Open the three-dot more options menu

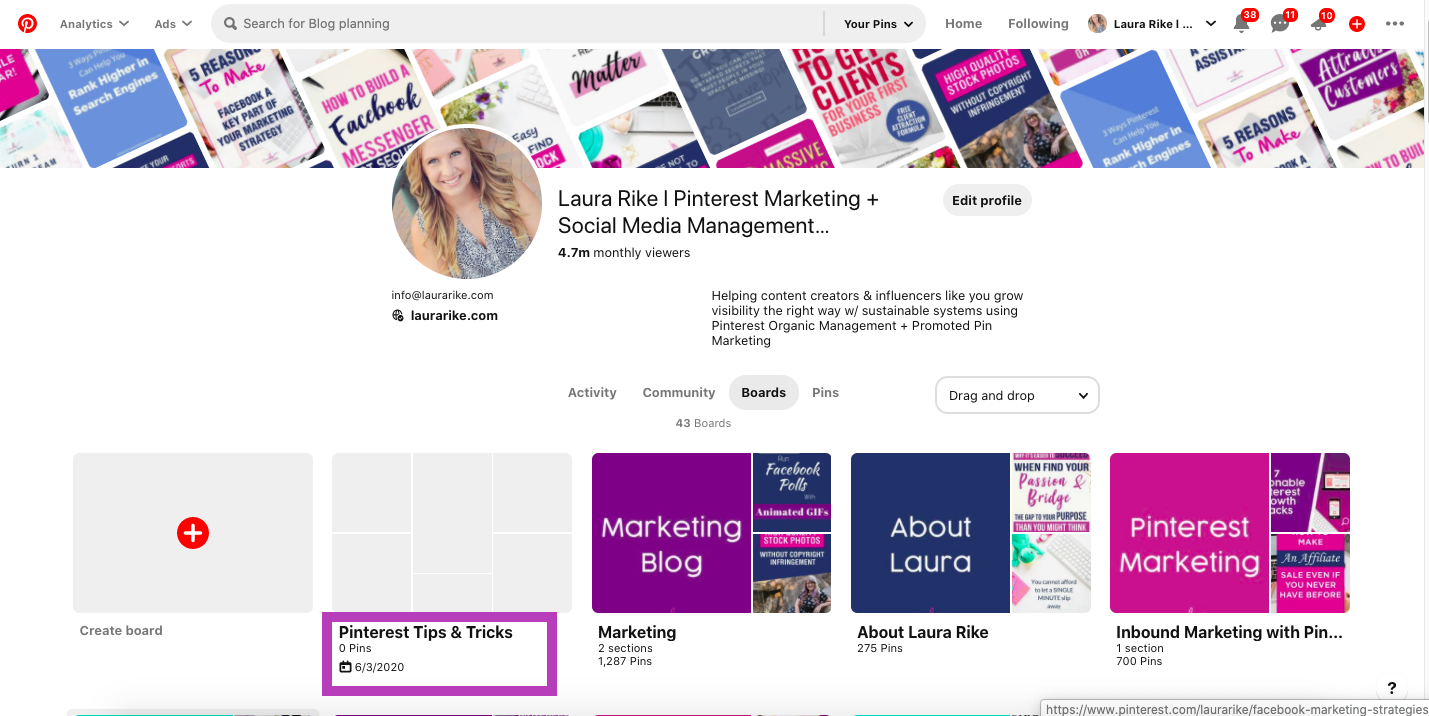(1395, 24)
